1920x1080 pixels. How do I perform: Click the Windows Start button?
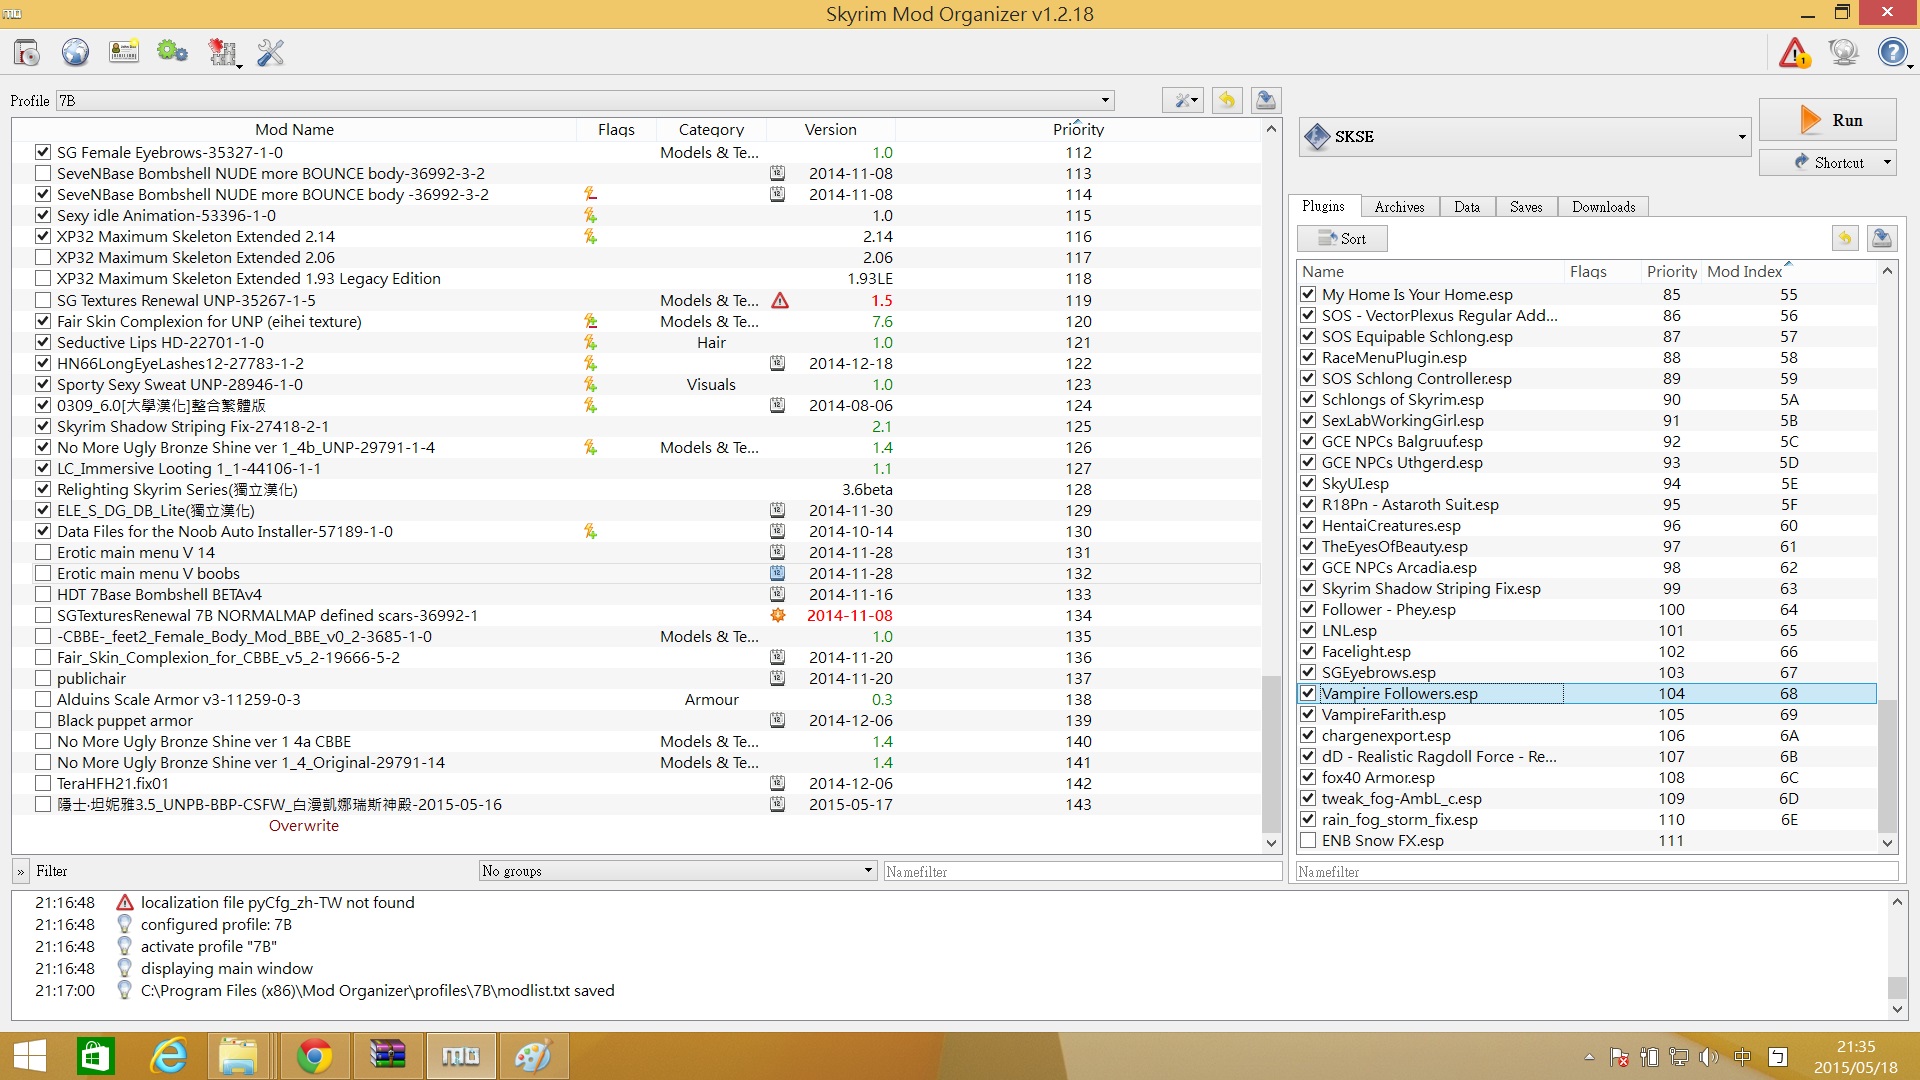[x=30, y=1056]
